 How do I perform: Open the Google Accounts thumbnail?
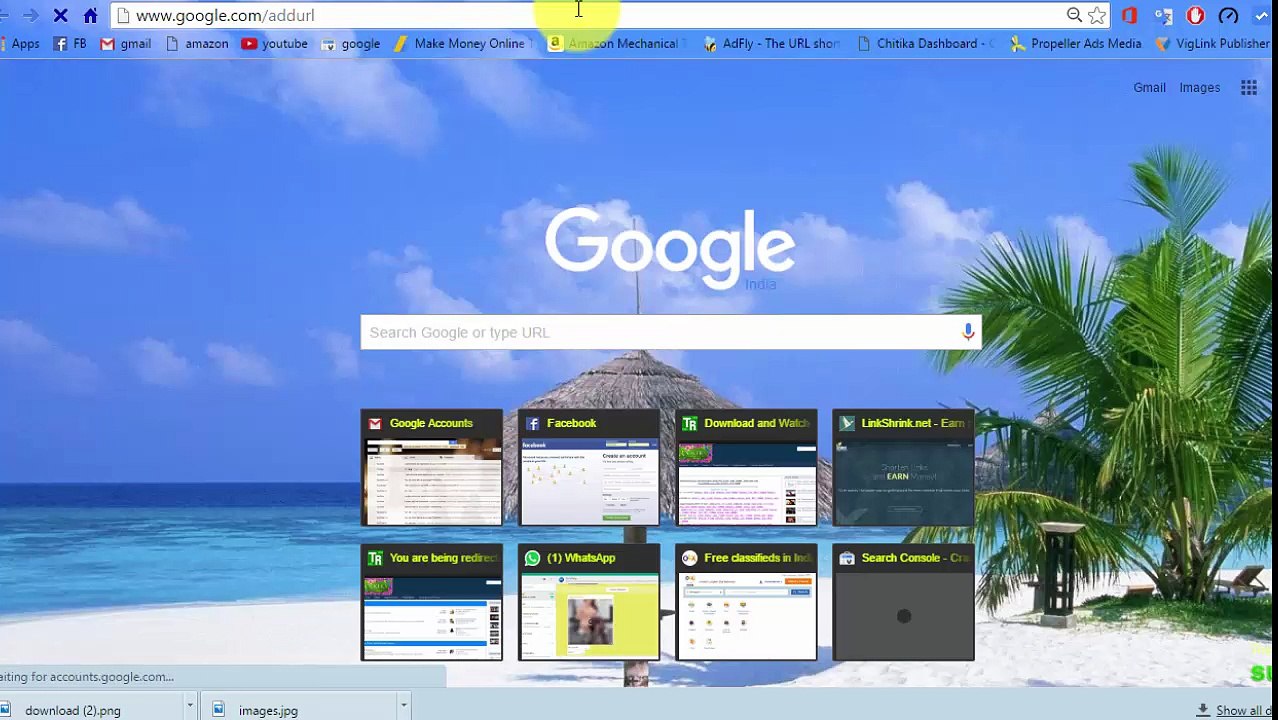[432, 467]
